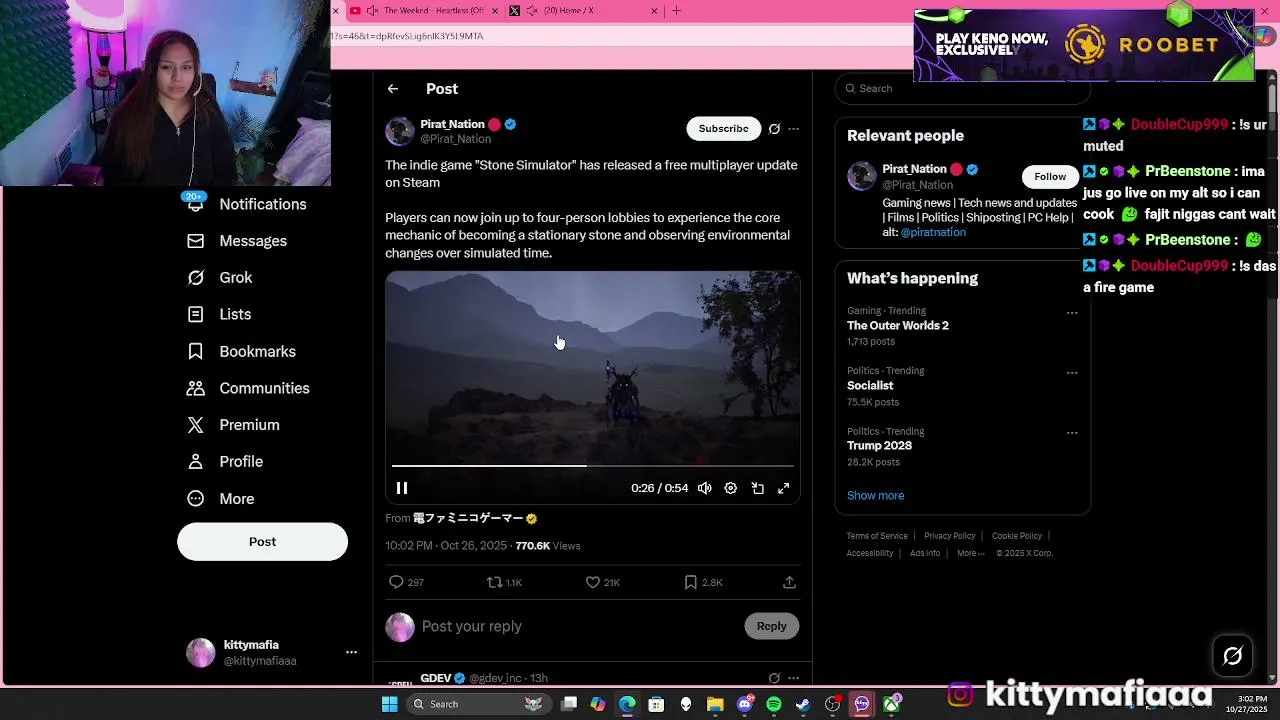The height and width of the screenshot is (720, 1280).
Task: Click the X Search box
Action: click(x=962, y=88)
